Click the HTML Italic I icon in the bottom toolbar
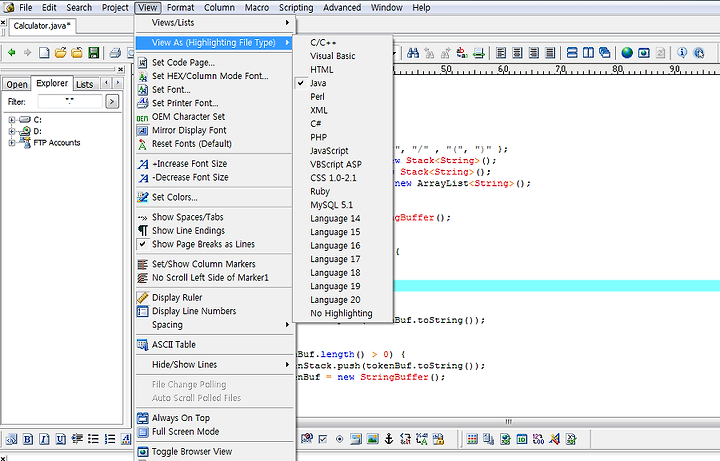Viewport: 720px width, 461px height. (44, 439)
